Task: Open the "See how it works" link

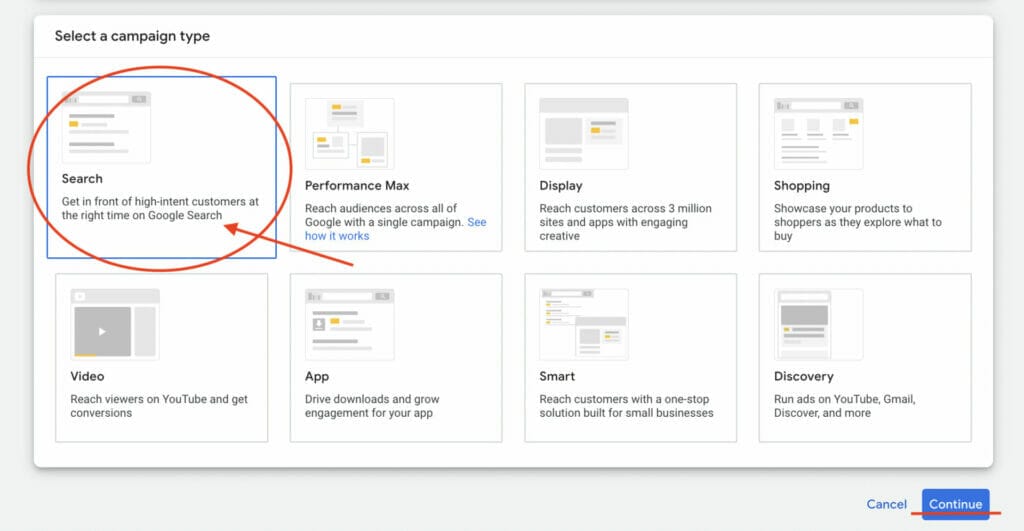Action: (337, 236)
